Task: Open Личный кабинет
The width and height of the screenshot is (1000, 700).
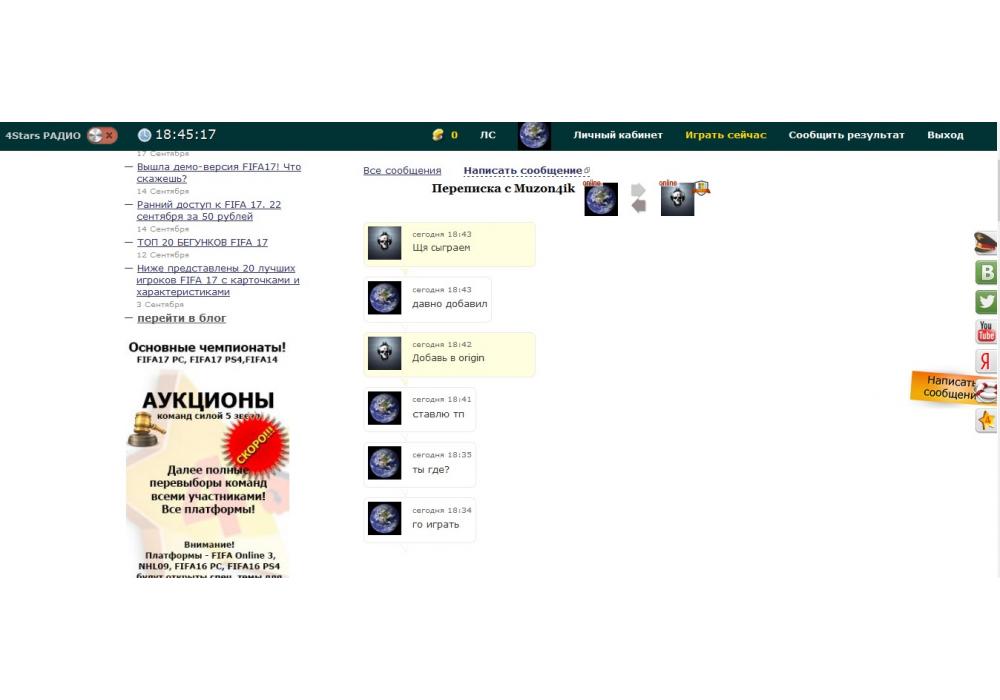Action: (618, 135)
